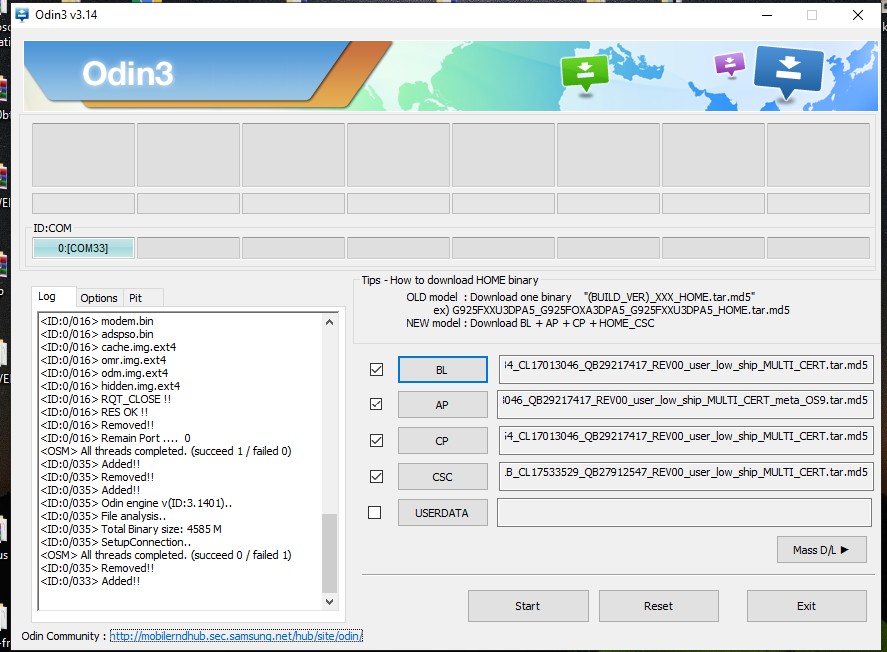Open the Odin Community samsung link

236,636
